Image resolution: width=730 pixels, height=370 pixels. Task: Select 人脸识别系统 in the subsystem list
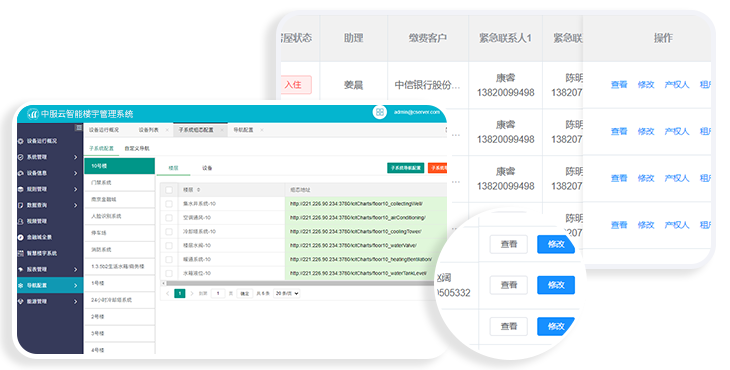tap(120, 216)
